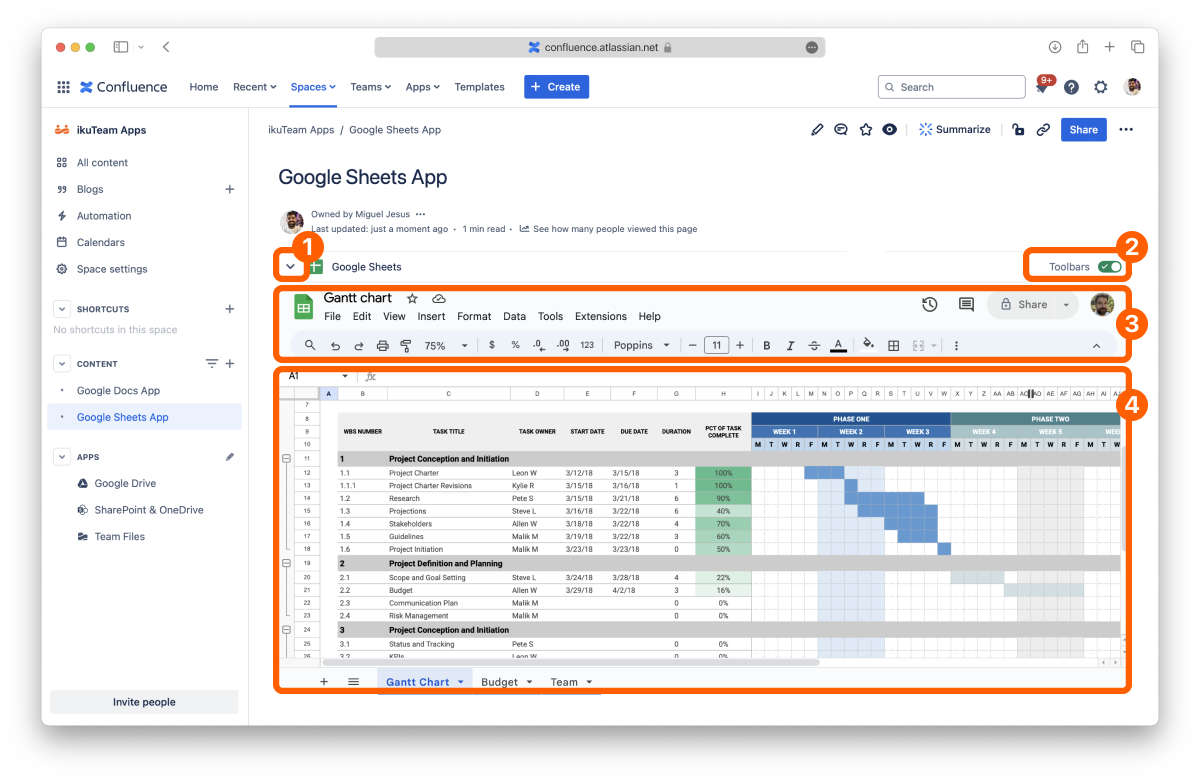The width and height of the screenshot is (1200, 780).
Task: Click undo in Sheets toolbar
Action: 335,346
